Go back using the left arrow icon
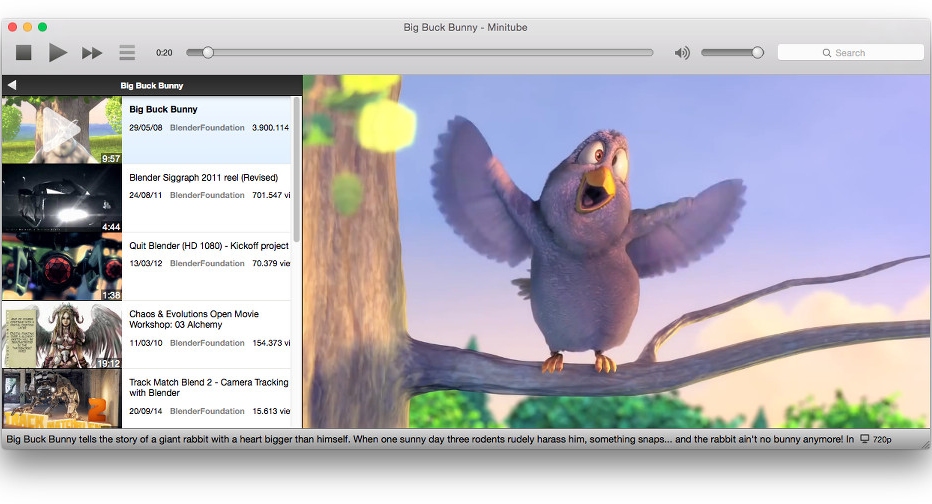 (x=12, y=85)
